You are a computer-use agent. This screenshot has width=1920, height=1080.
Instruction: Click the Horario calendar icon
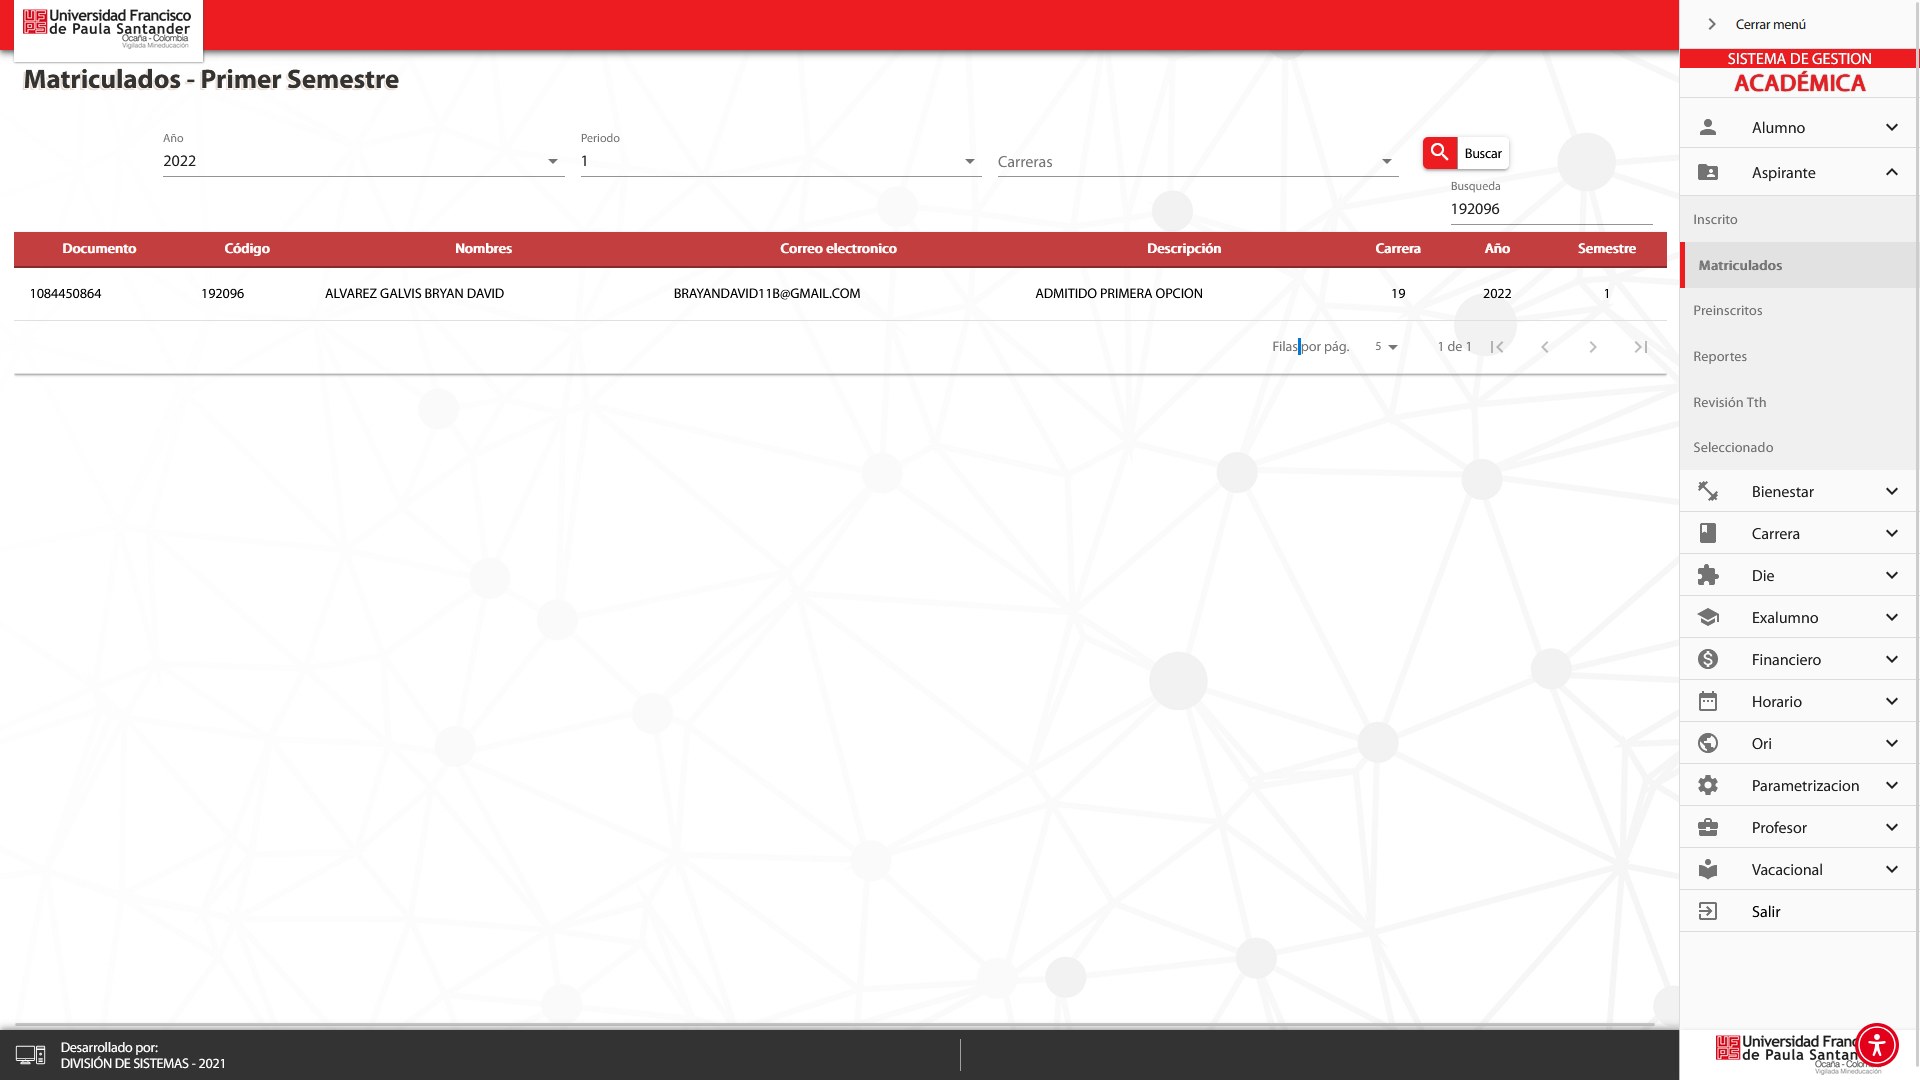pyautogui.click(x=1708, y=702)
